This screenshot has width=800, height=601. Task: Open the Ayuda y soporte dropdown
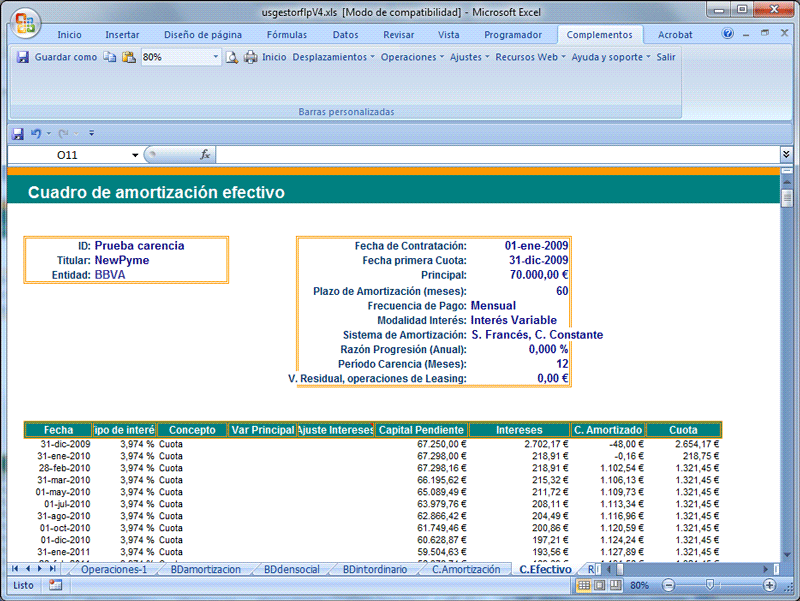pos(611,57)
